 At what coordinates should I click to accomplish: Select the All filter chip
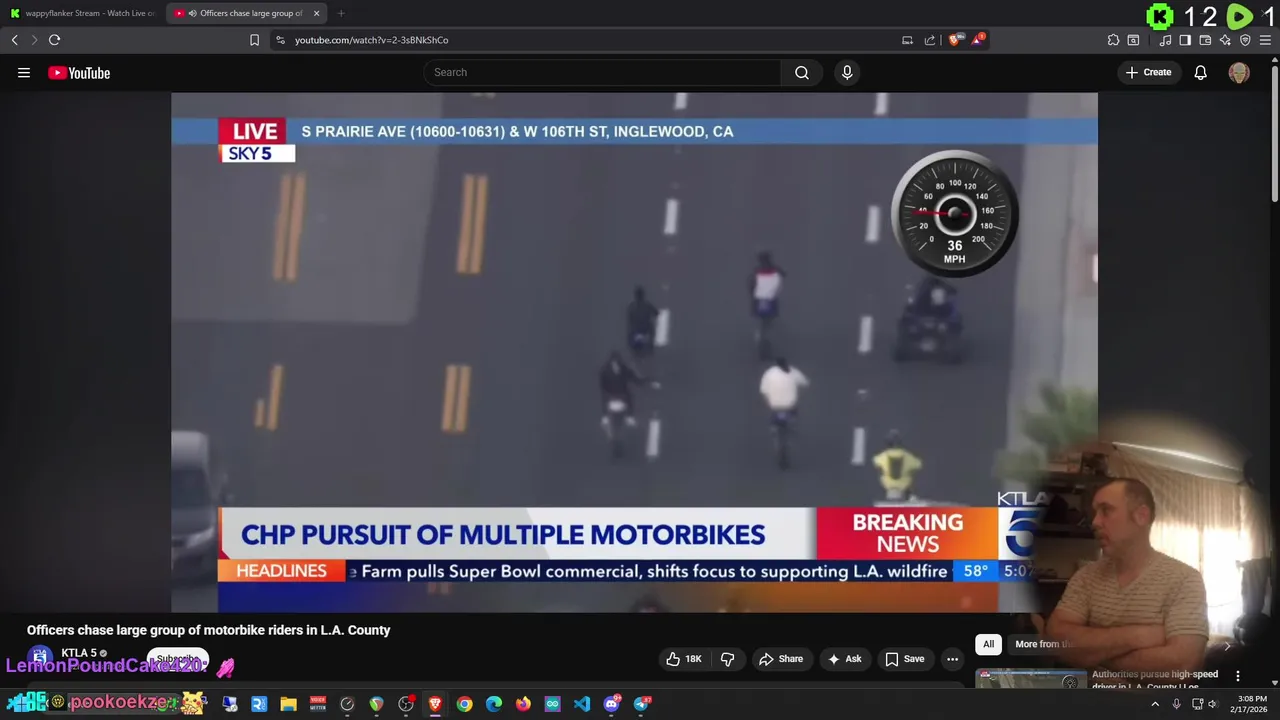click(988, 644)
